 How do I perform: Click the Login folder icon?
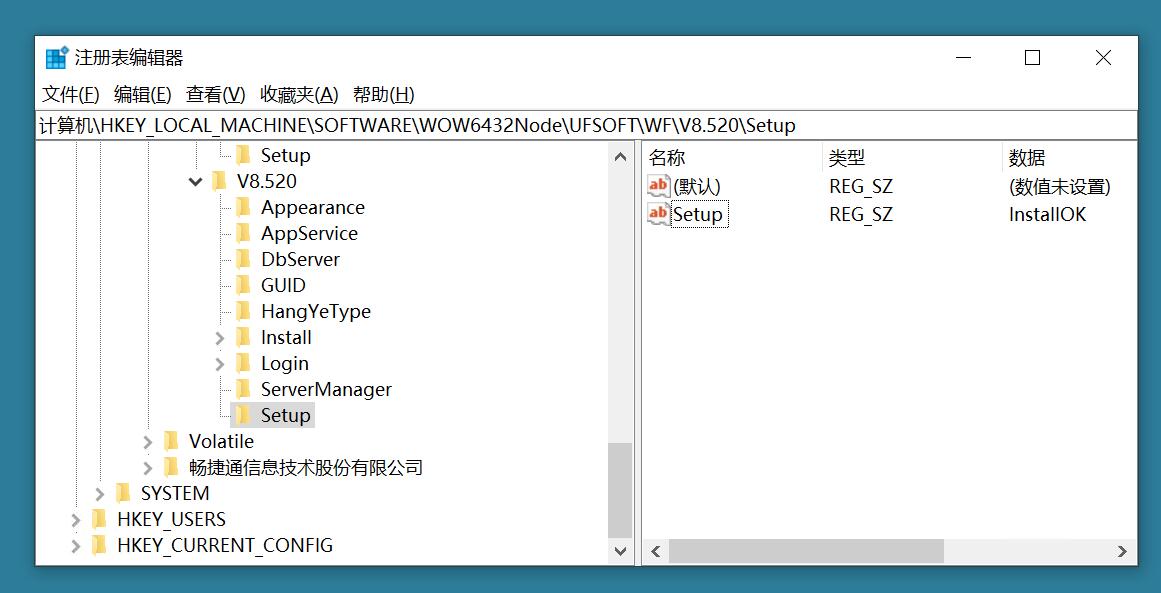[243, 363]
